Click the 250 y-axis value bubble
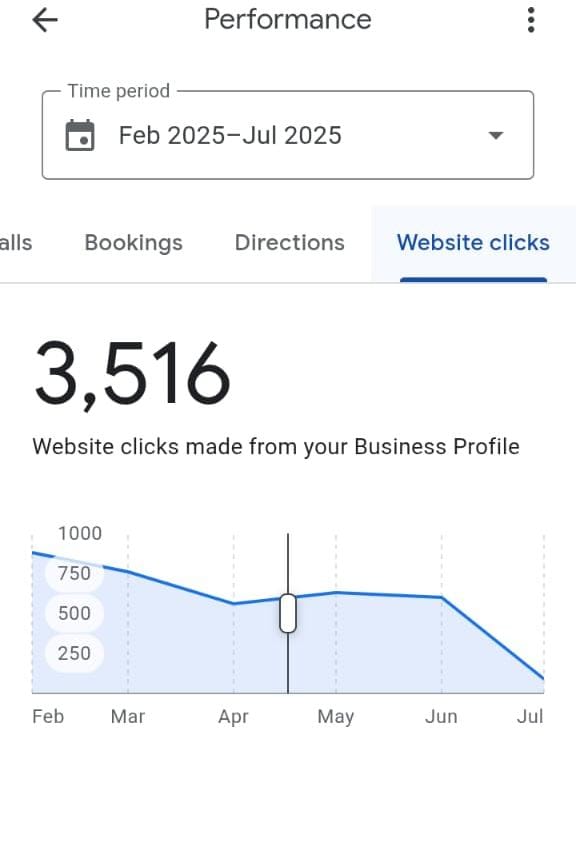This screenshot has height=868, width=576. pos(74,653)
